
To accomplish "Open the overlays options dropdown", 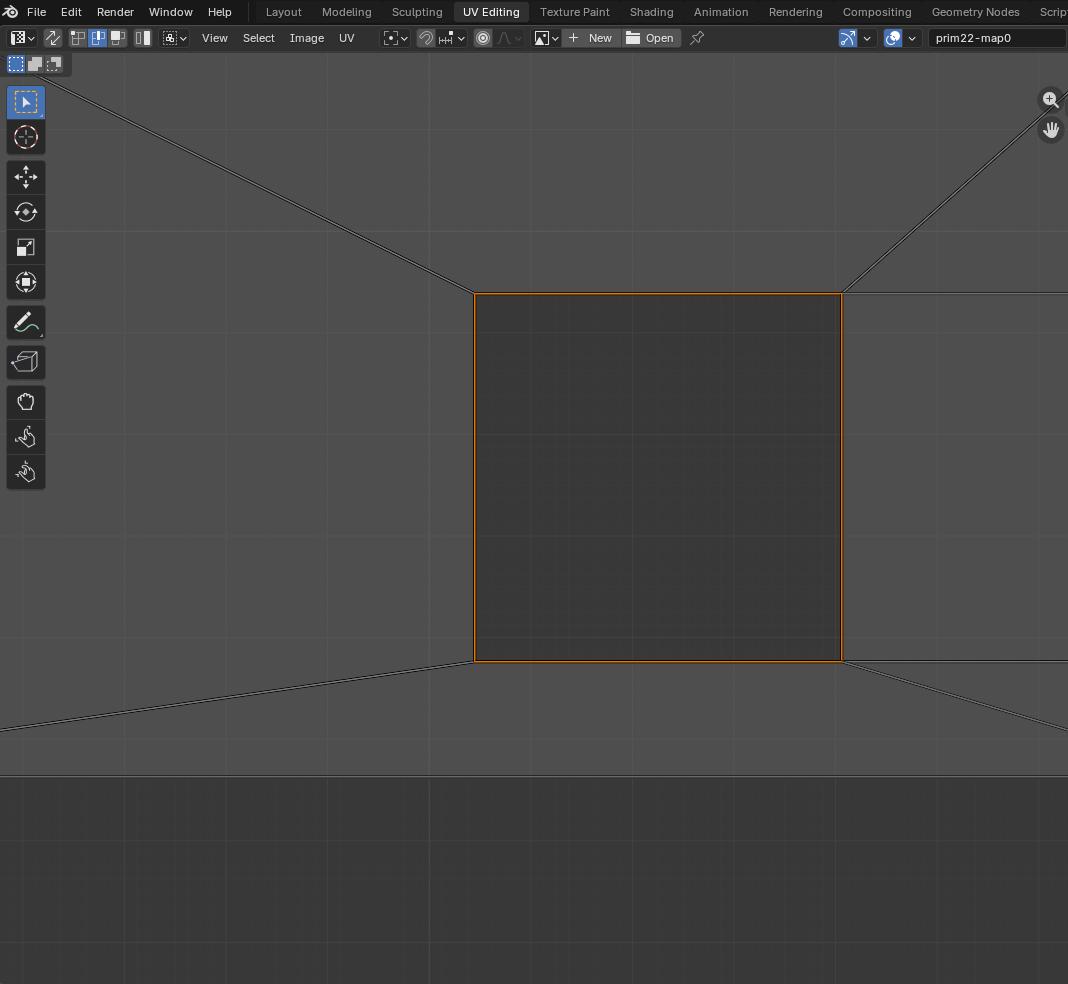I will tap(912, 38).
